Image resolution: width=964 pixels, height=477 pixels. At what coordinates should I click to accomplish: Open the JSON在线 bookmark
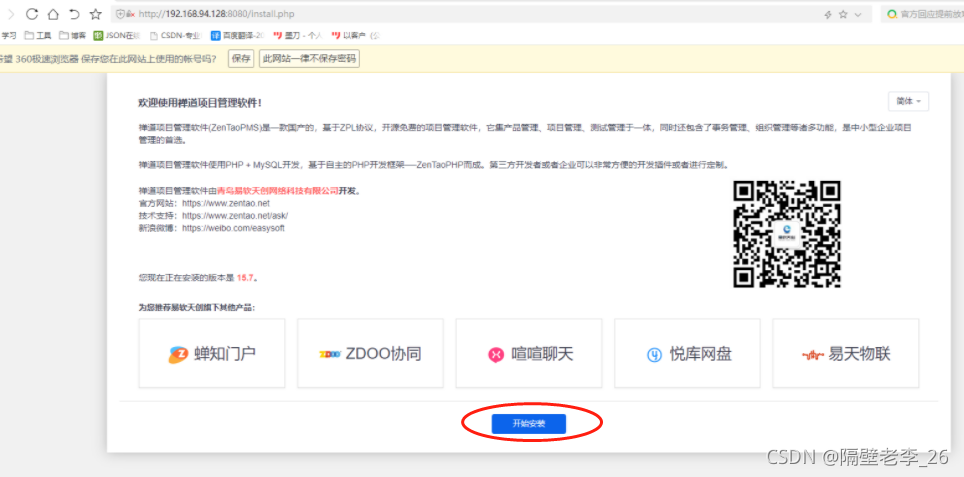(117, 36)
